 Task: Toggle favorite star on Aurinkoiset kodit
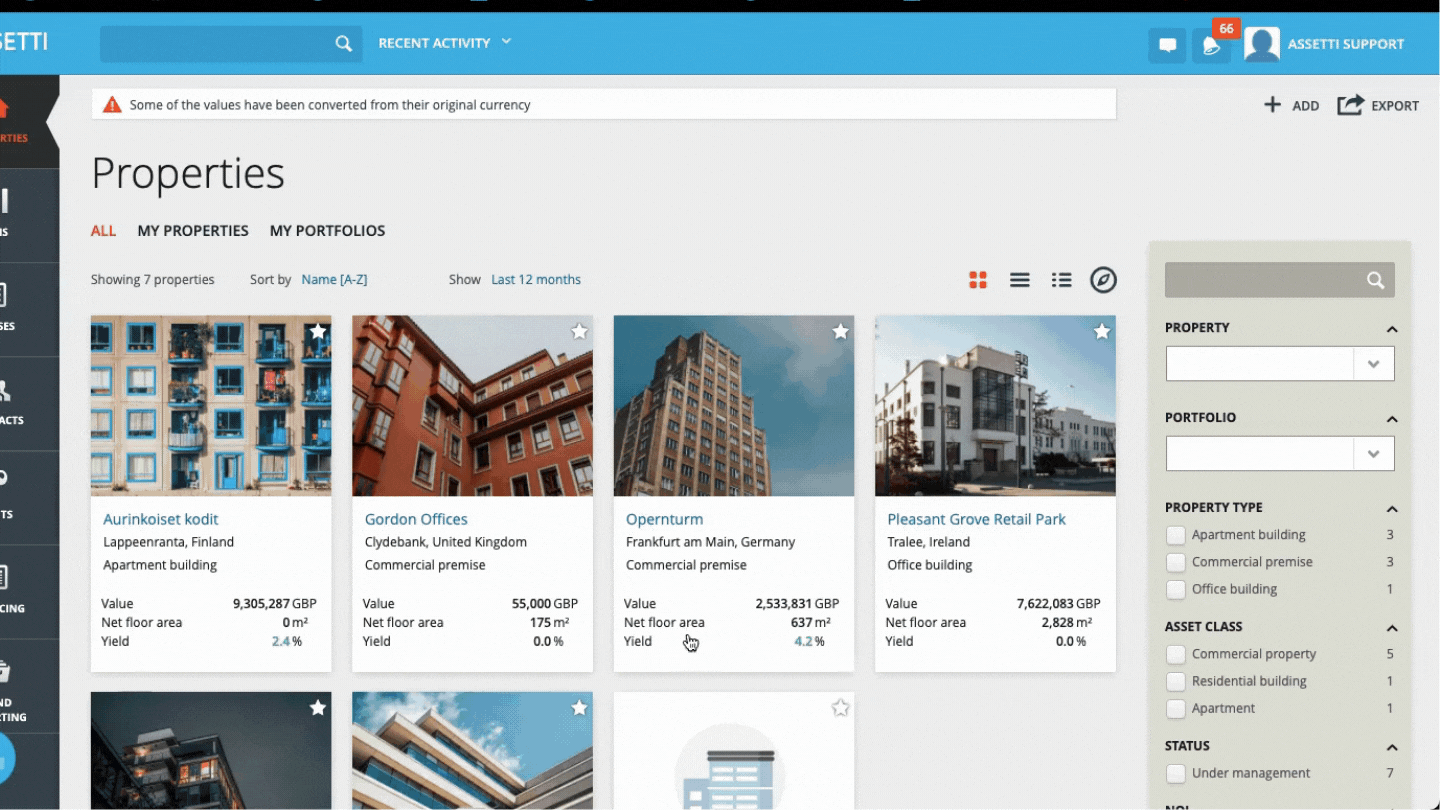(x=318, y=331)
